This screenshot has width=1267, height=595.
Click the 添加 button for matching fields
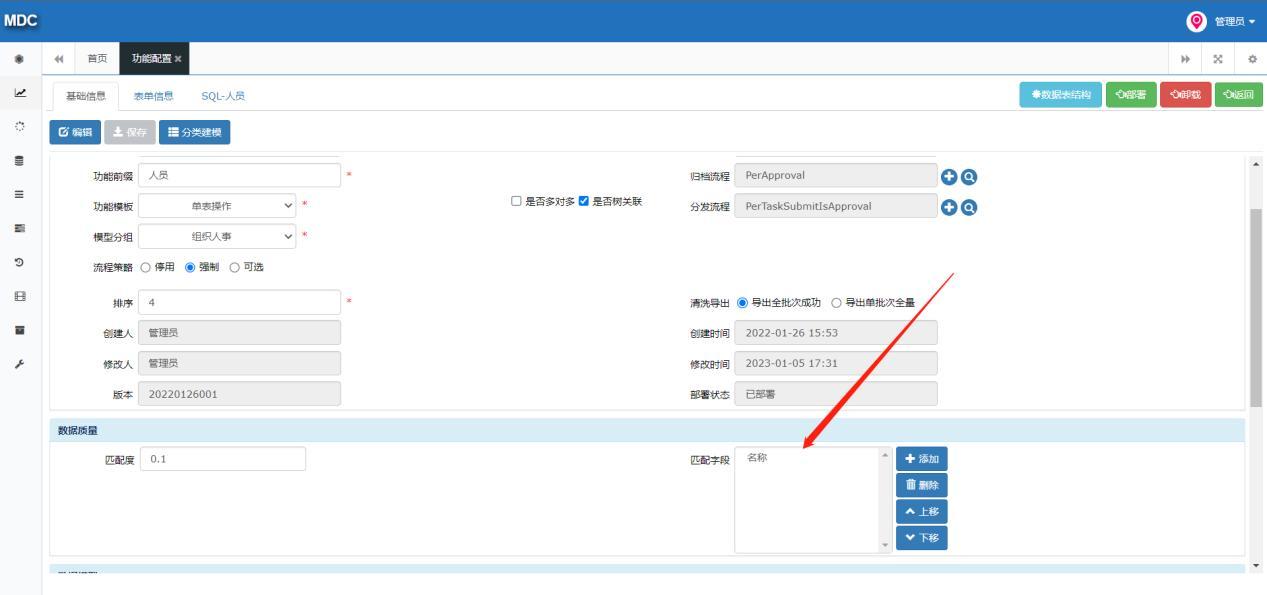point(921,459)
